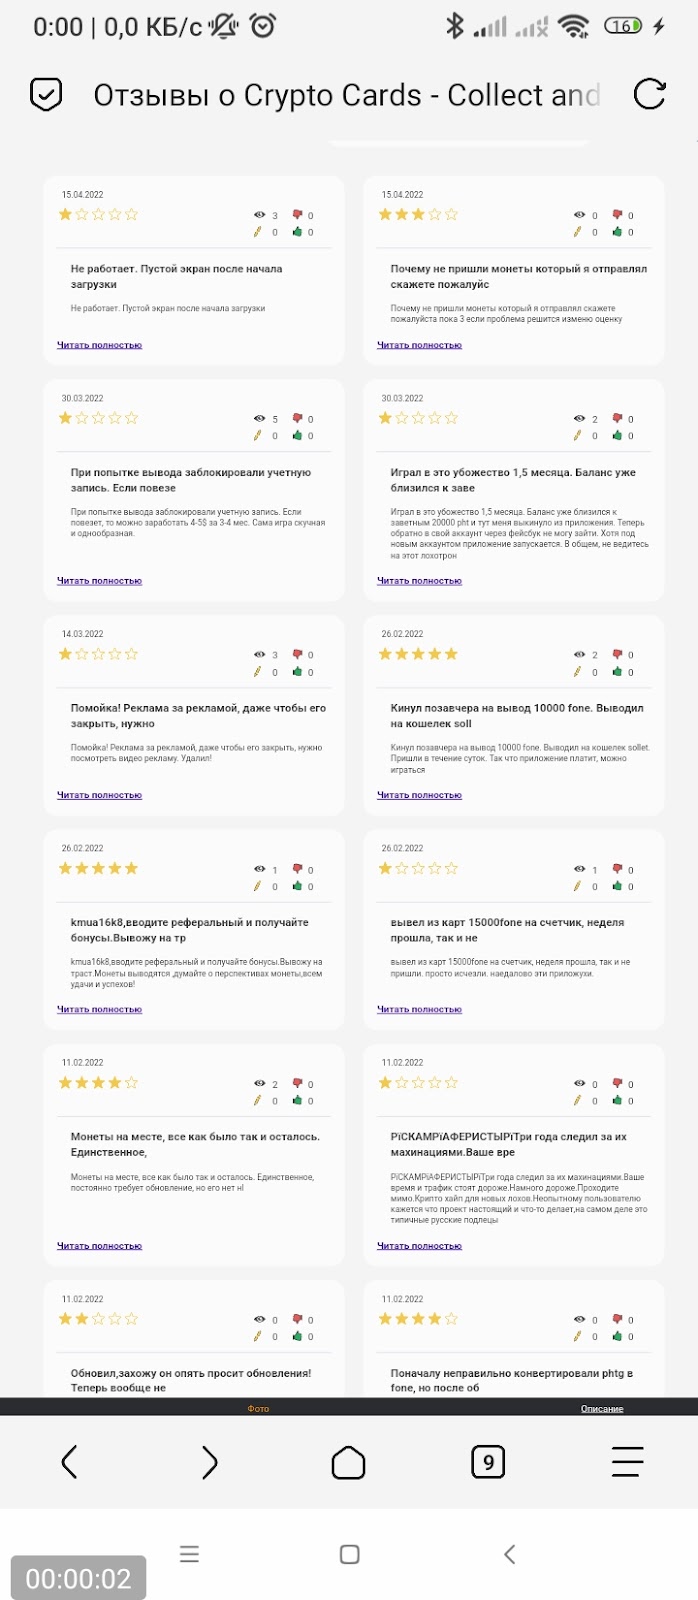Image resolution: width=698 pixels, height=1600 pixels.
Task: Switch to the 'Фото' tab
Action: point(258,1409)
